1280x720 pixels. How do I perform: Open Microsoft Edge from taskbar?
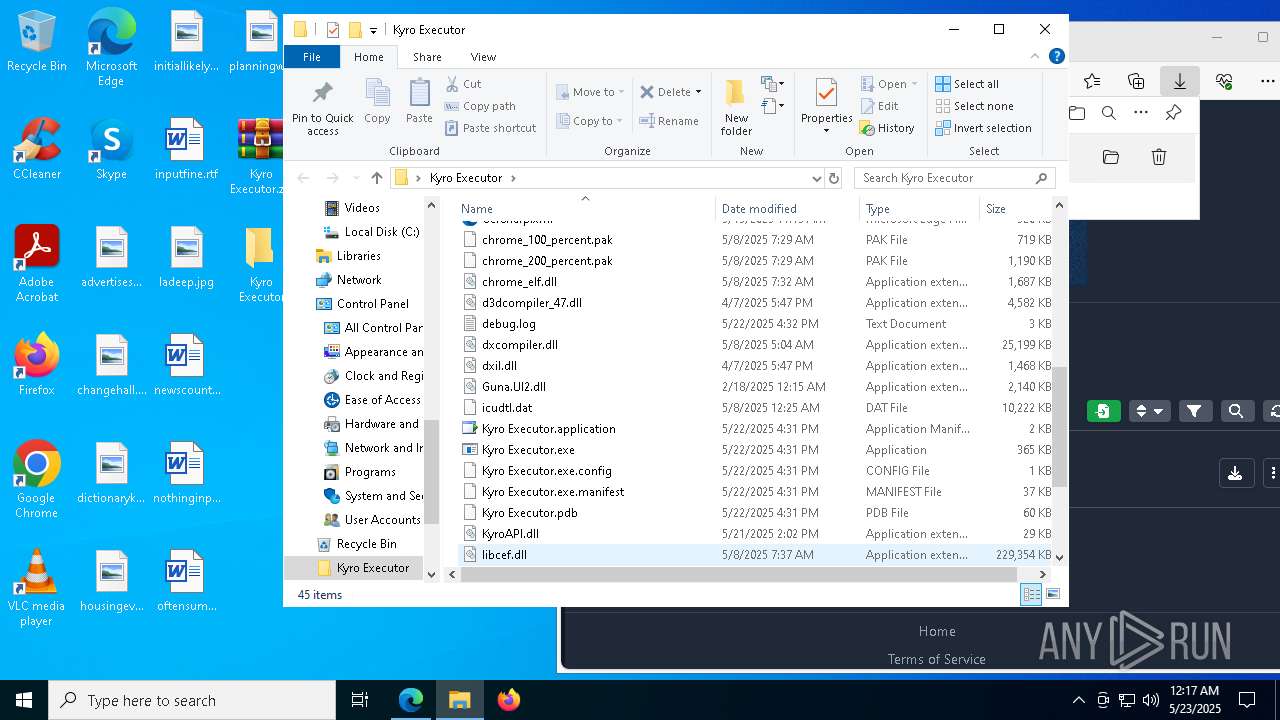[411, 700]
